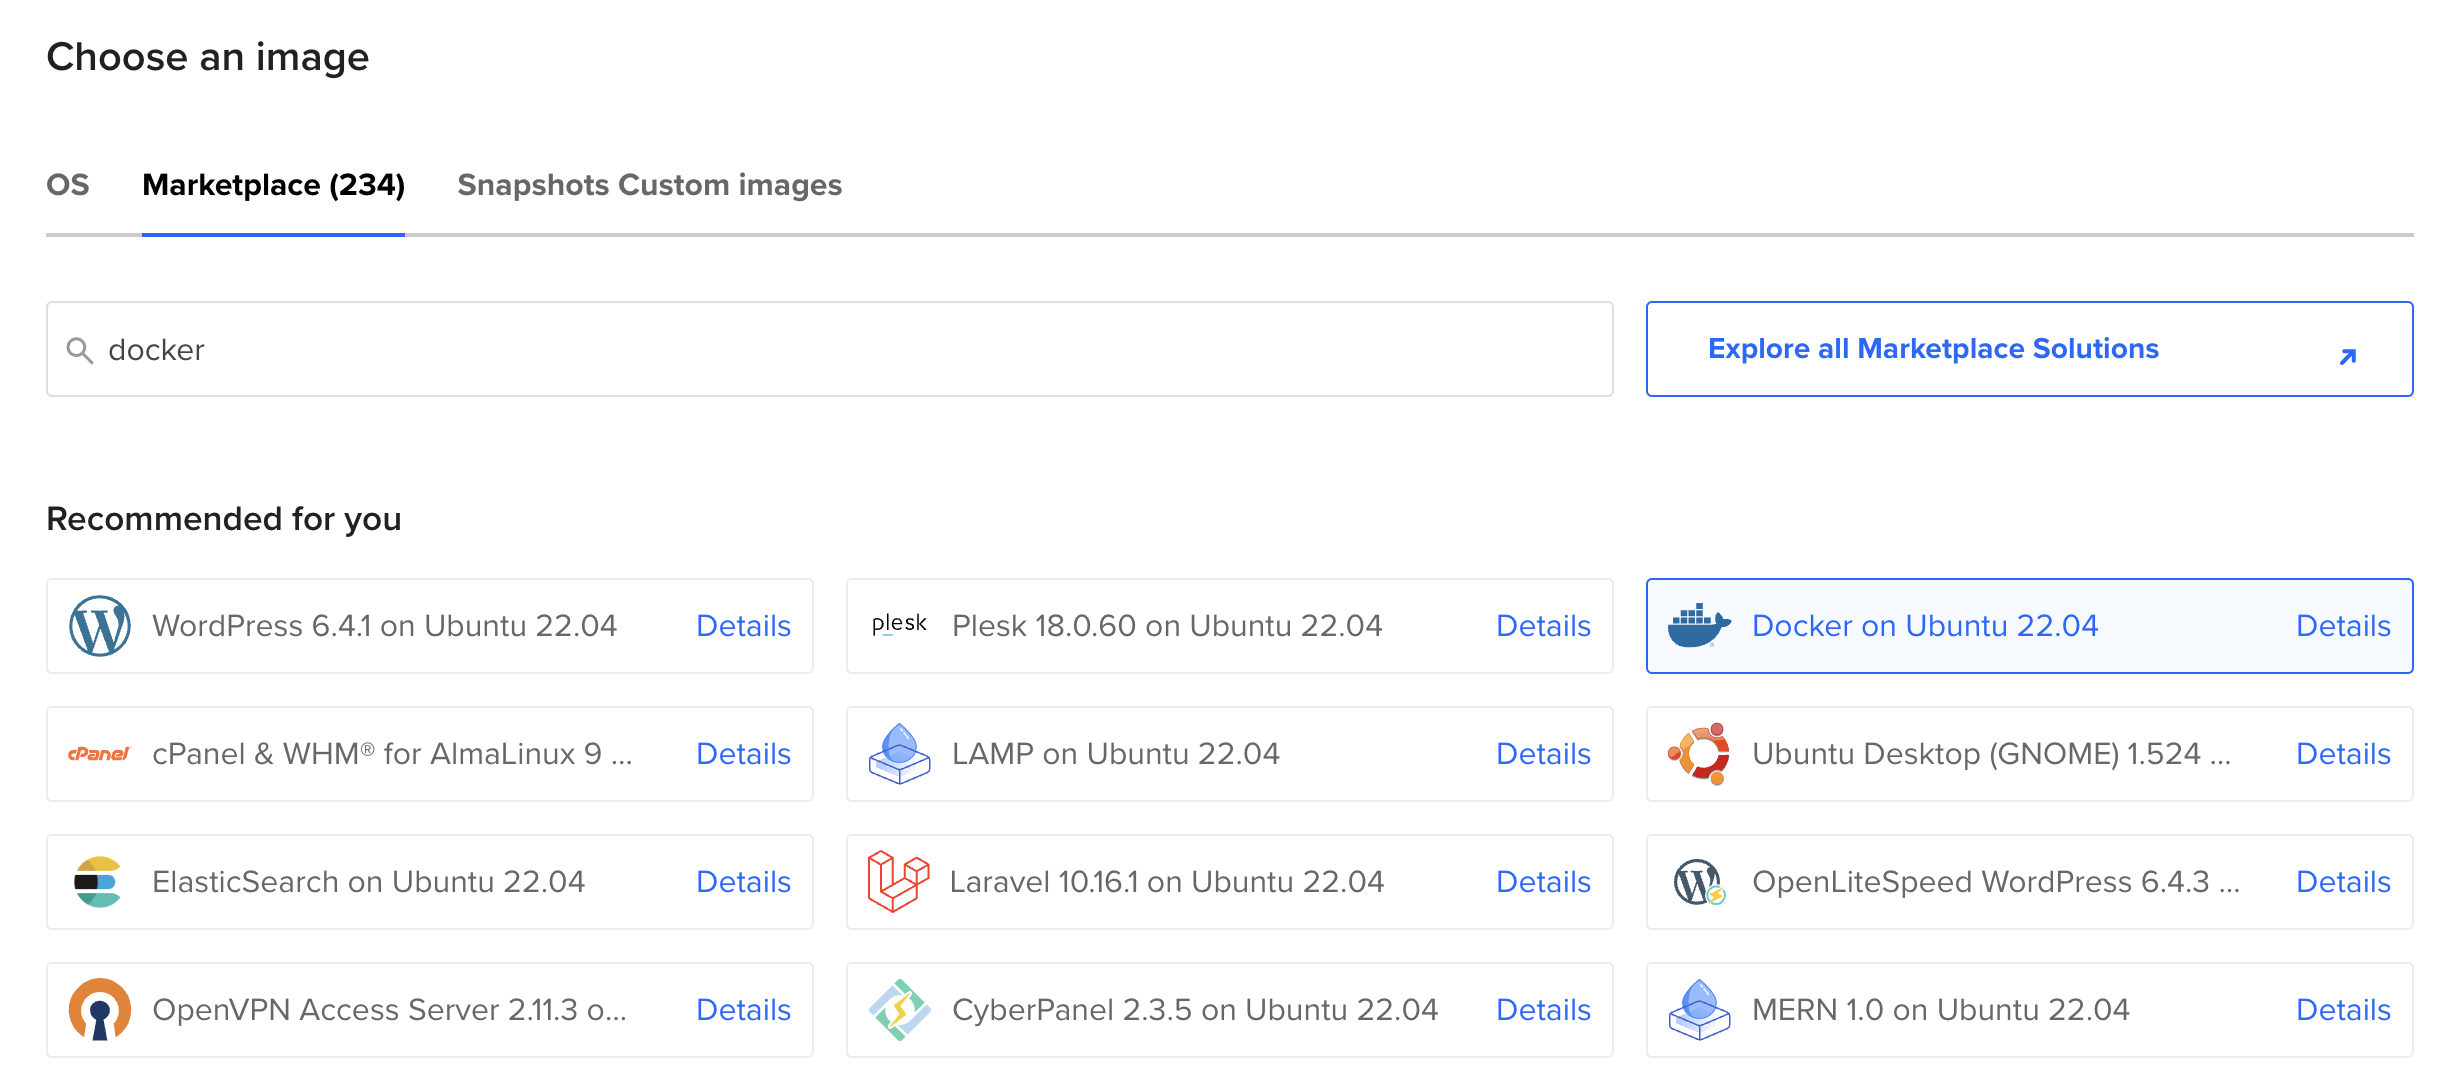Open Details for Laravel 10.16.1
Image resolution: width=2456 pixels, height=1090 pixels.
click(1543, 882)
